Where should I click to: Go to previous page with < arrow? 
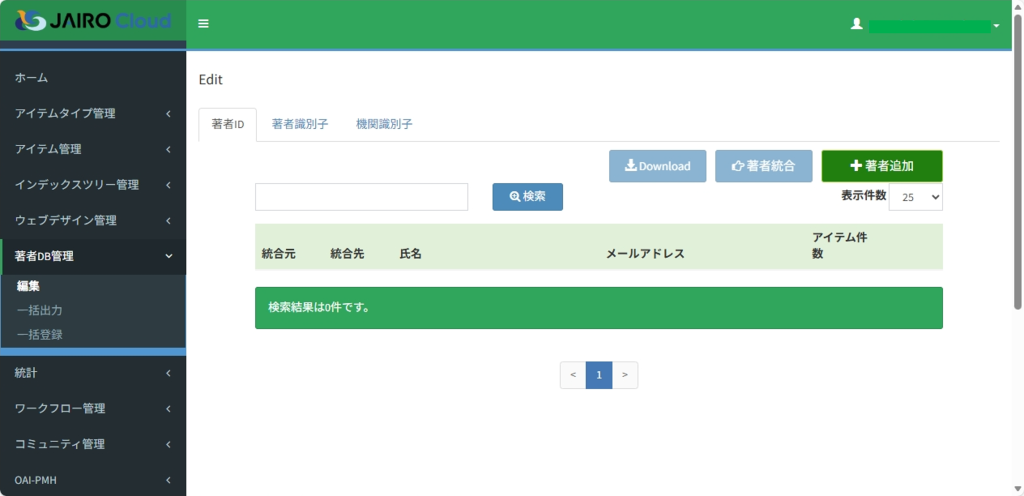[x=573, y=375]
